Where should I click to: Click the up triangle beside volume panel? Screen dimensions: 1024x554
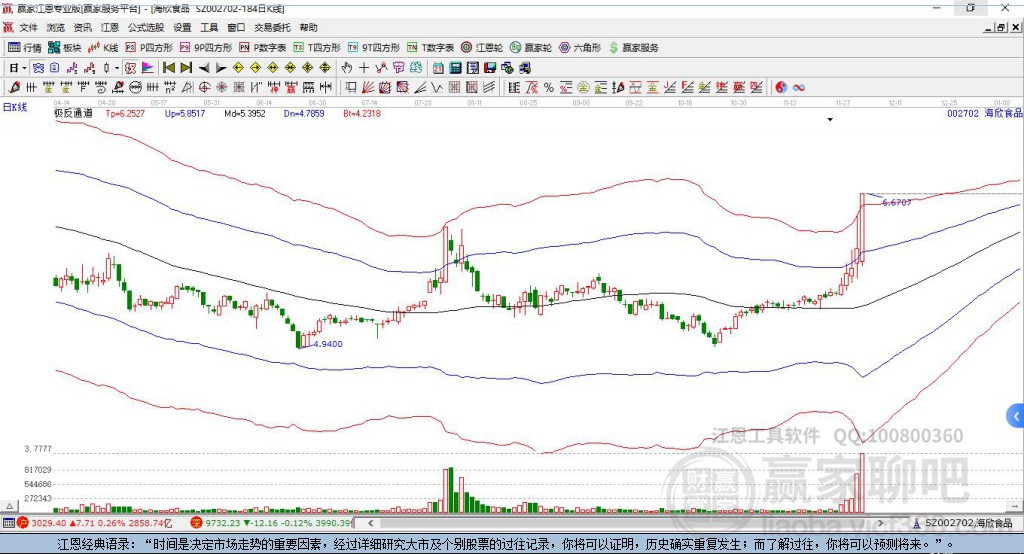(9, 506)
